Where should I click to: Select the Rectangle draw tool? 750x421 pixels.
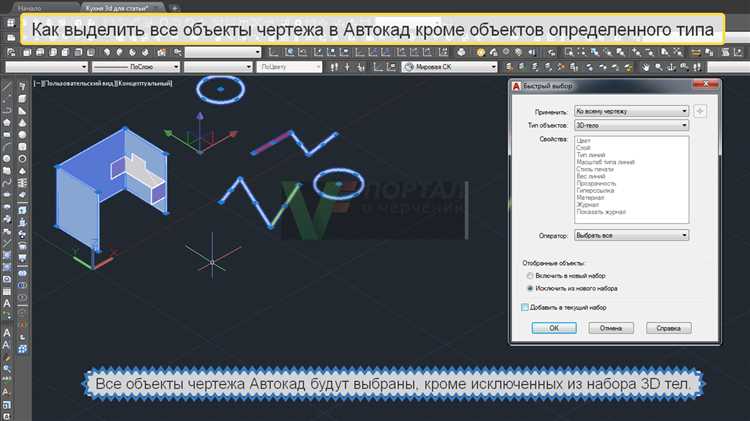click(7, 134)
